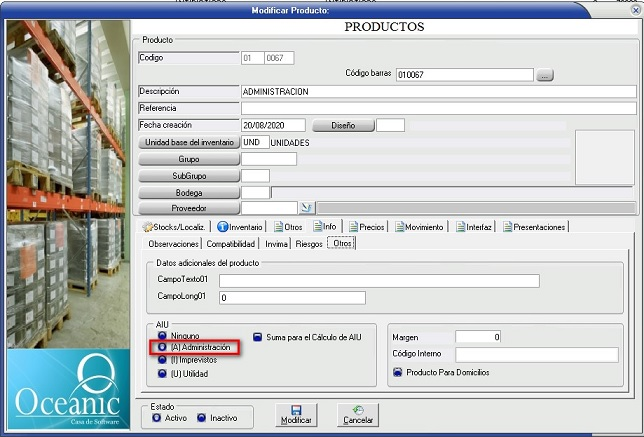
Task: Enable Suma para el Cálculo de AIU
Action: click(x=257, y=337)
